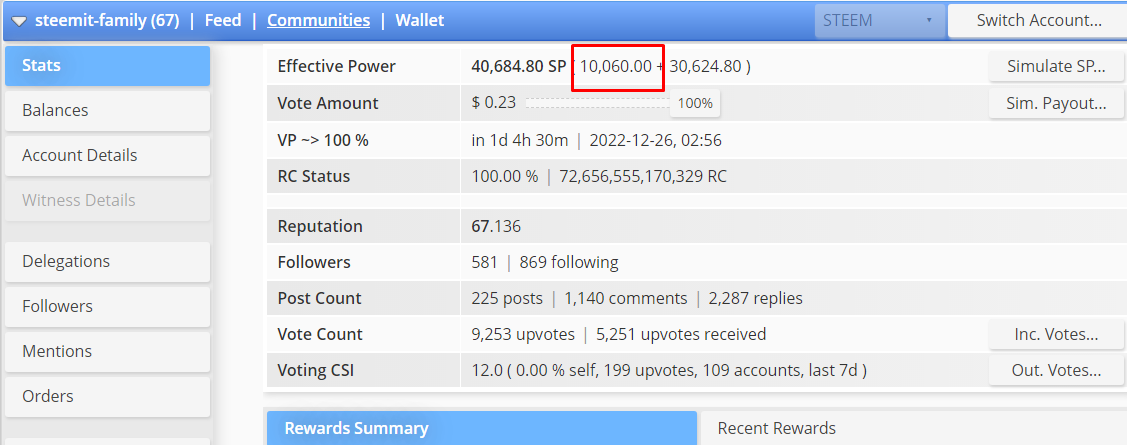Open the Orders sidebar tab
The width and height of the screenshot is (1127, 445).
(x=107, y=396)
